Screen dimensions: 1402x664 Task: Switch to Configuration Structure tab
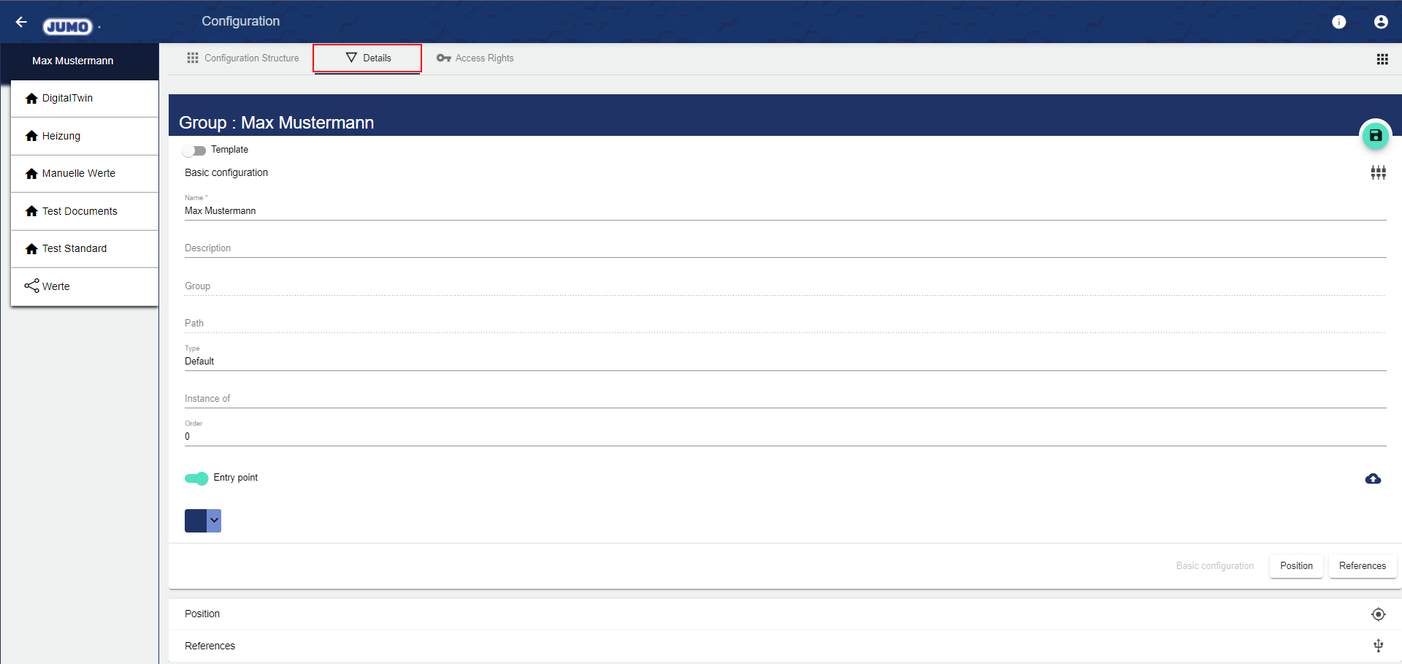point(243,58)
